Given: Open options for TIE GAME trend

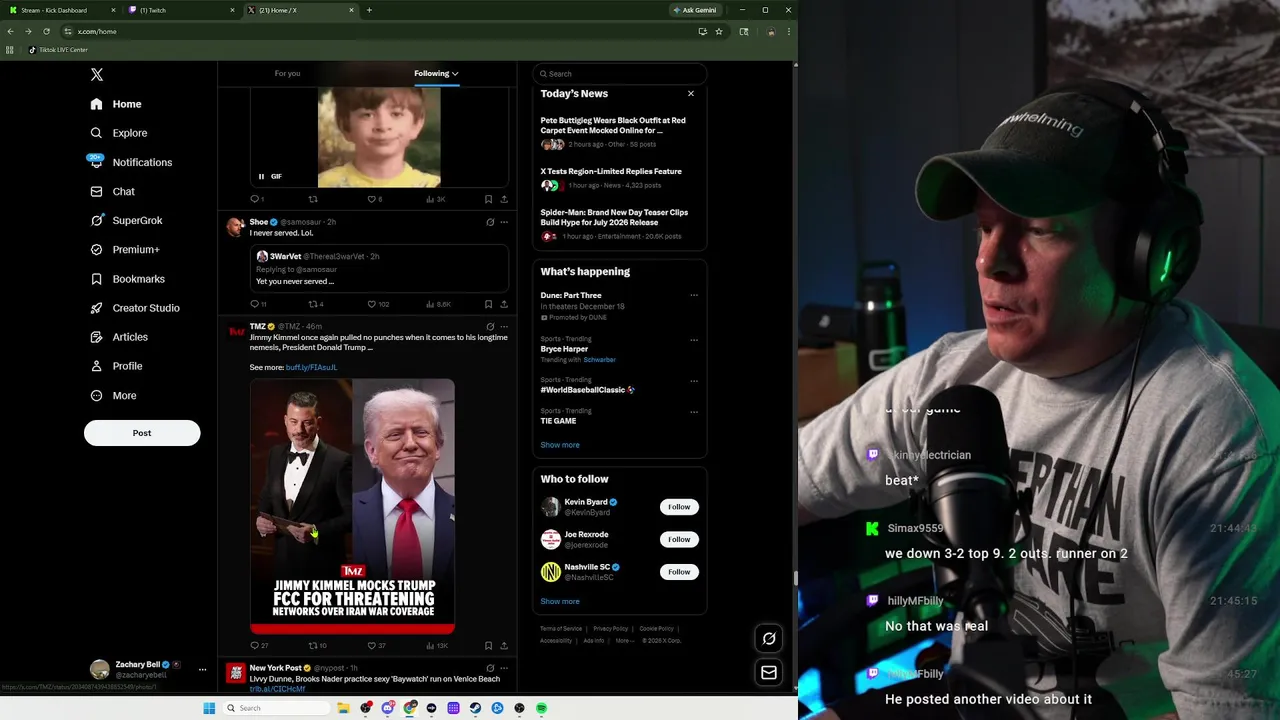Looking at the screenshot, I should click(x=694, y=412).
